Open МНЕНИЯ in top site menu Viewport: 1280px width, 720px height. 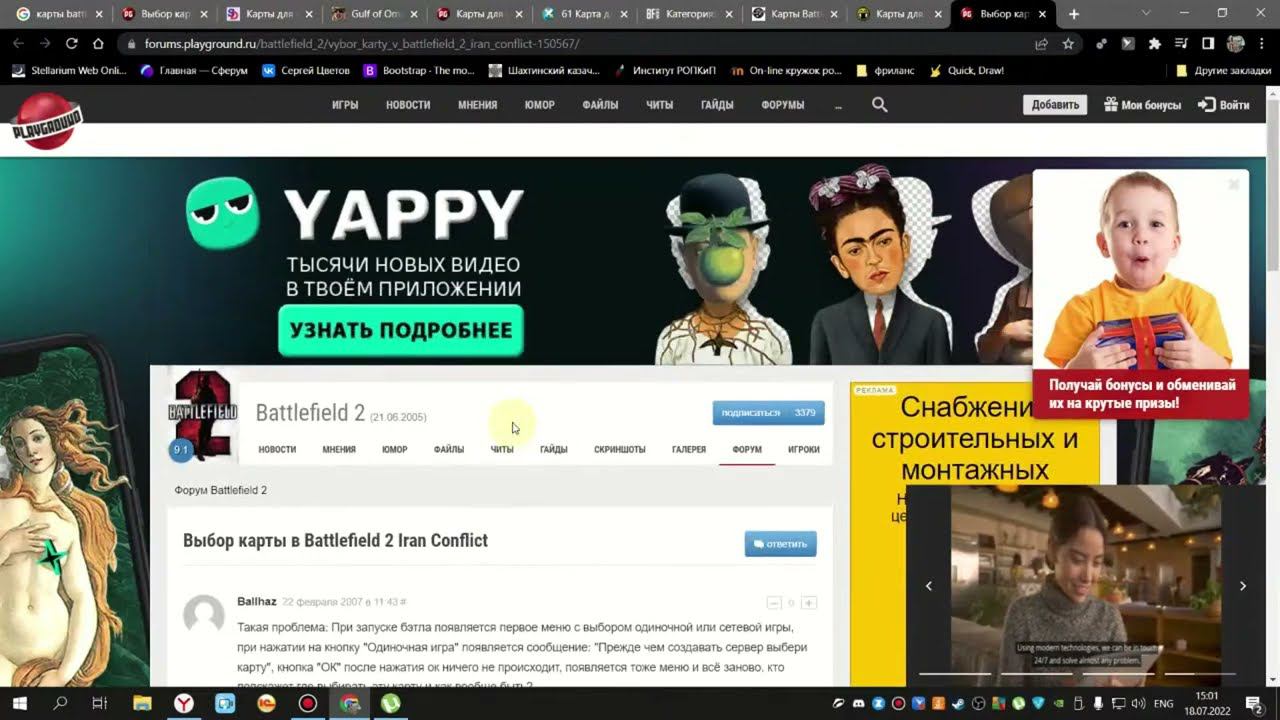(x=478, y=105)
